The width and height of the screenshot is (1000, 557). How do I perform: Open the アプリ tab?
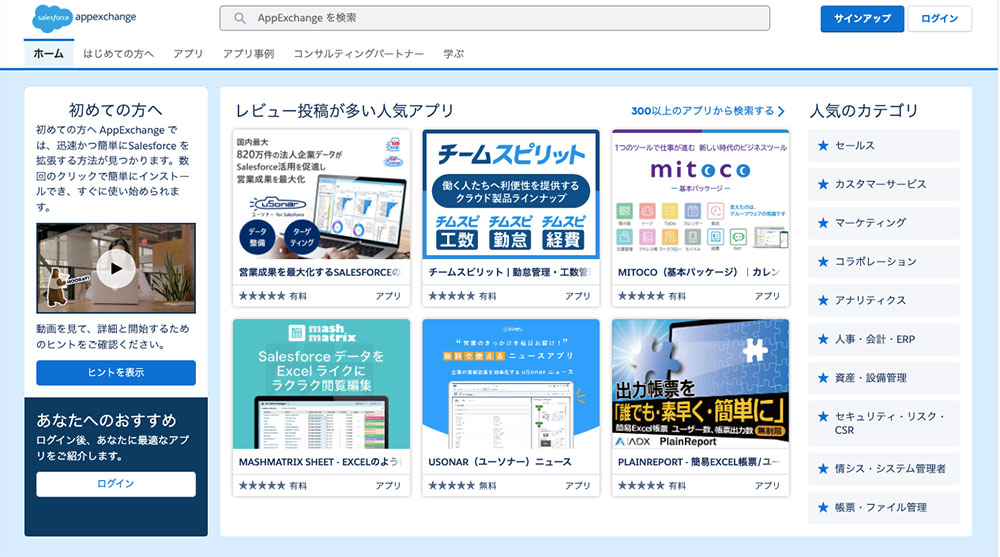[188, 54]
